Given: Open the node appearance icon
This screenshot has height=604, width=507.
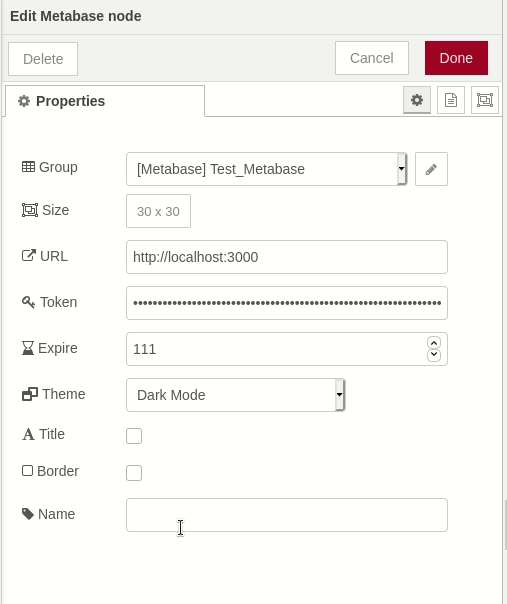Looking at the screenshot, I should (485, 100).
